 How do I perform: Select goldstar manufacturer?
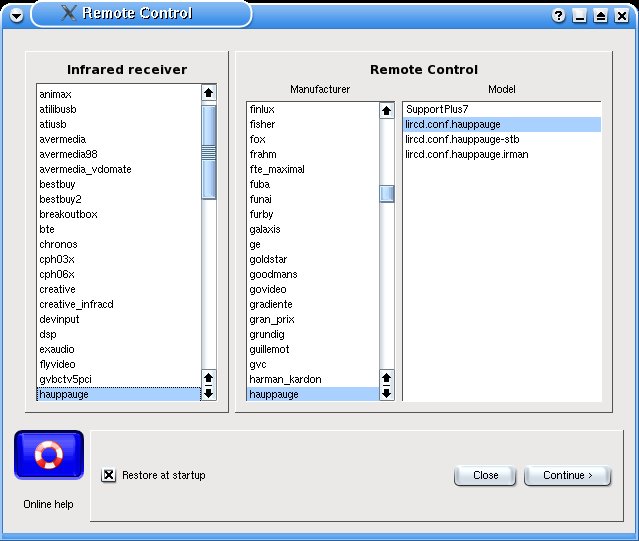pos(313,260)
